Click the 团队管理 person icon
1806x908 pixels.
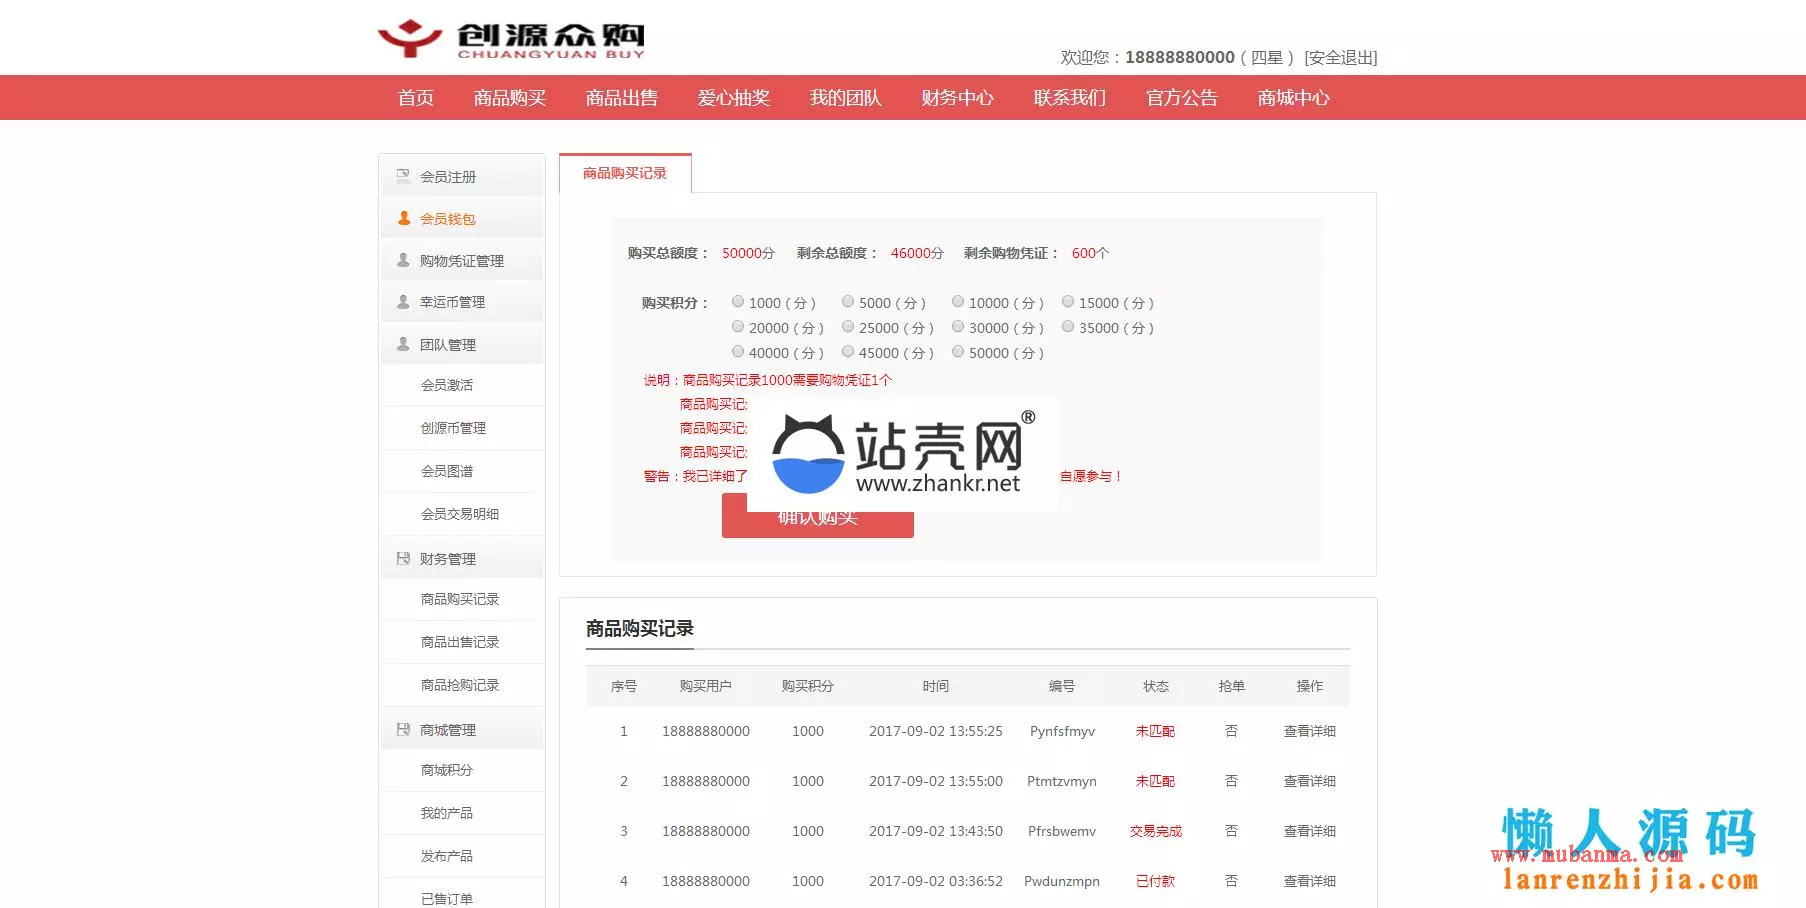tap(404, 344)
